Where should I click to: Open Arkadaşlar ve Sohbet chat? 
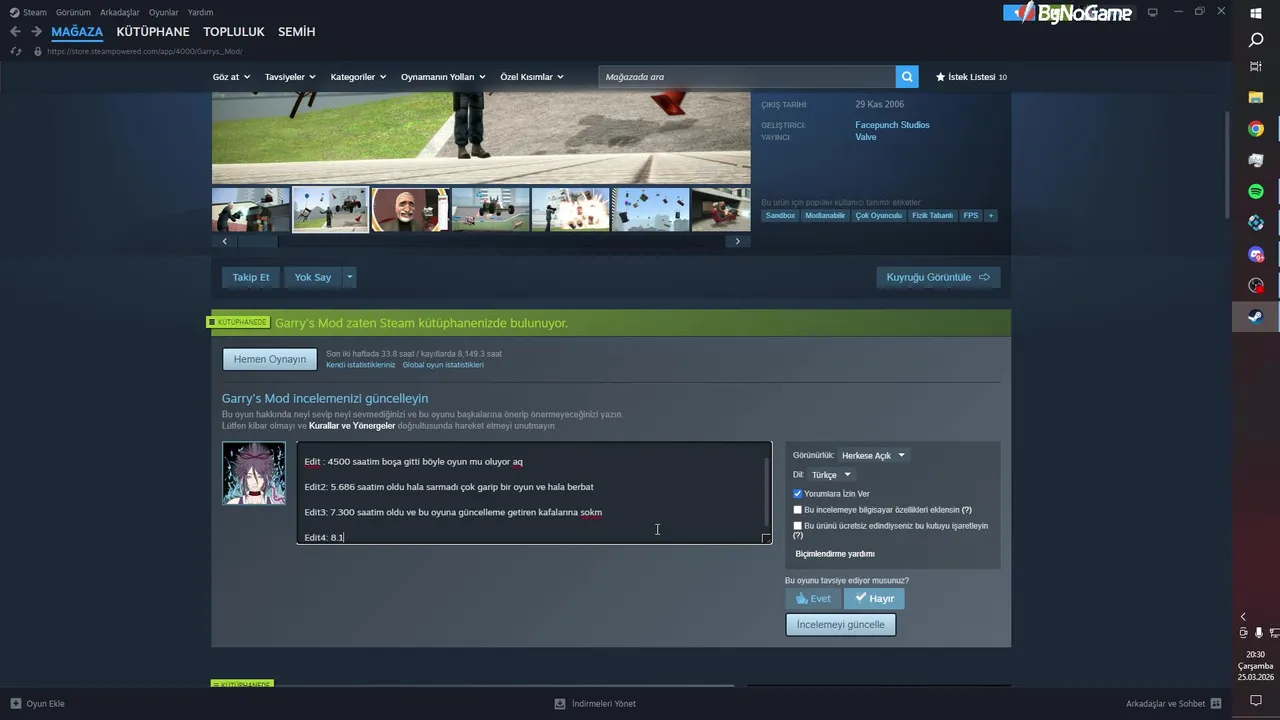[1174, 703]
